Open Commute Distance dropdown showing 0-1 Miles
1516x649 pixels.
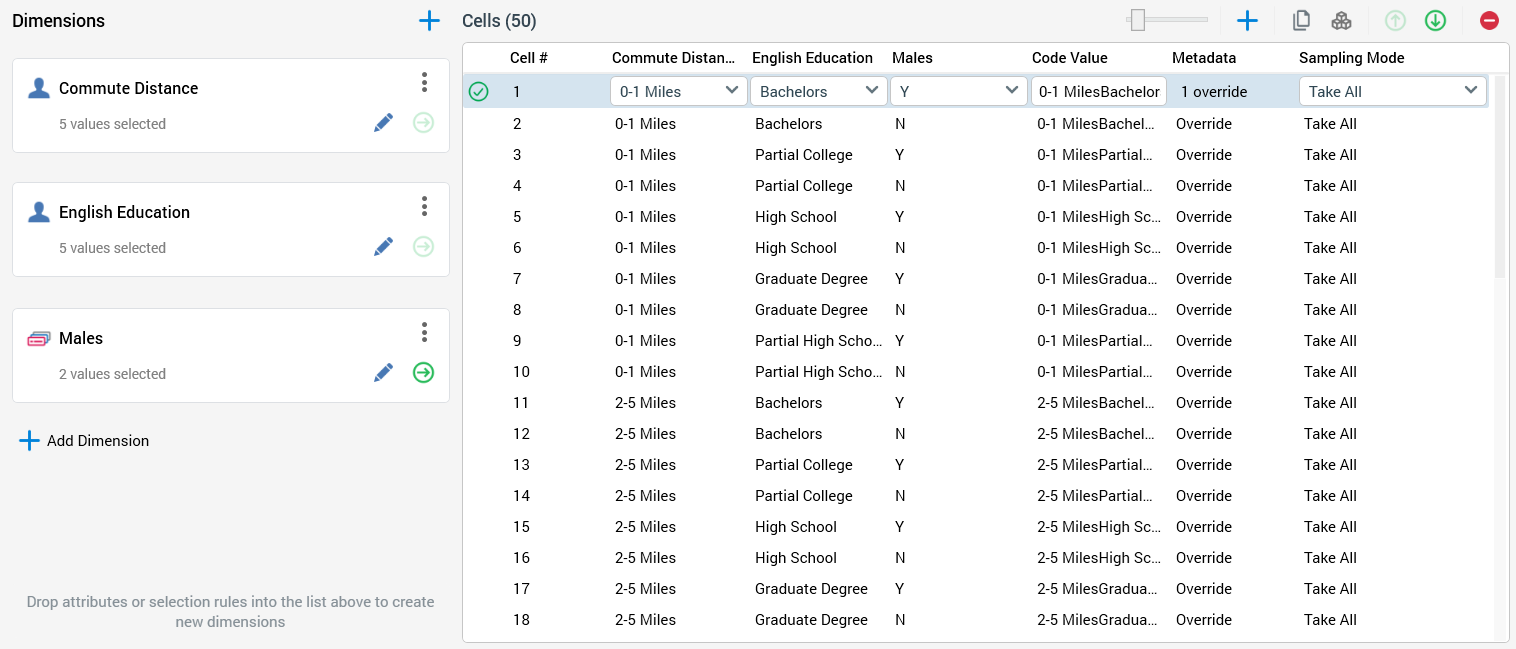678,92
